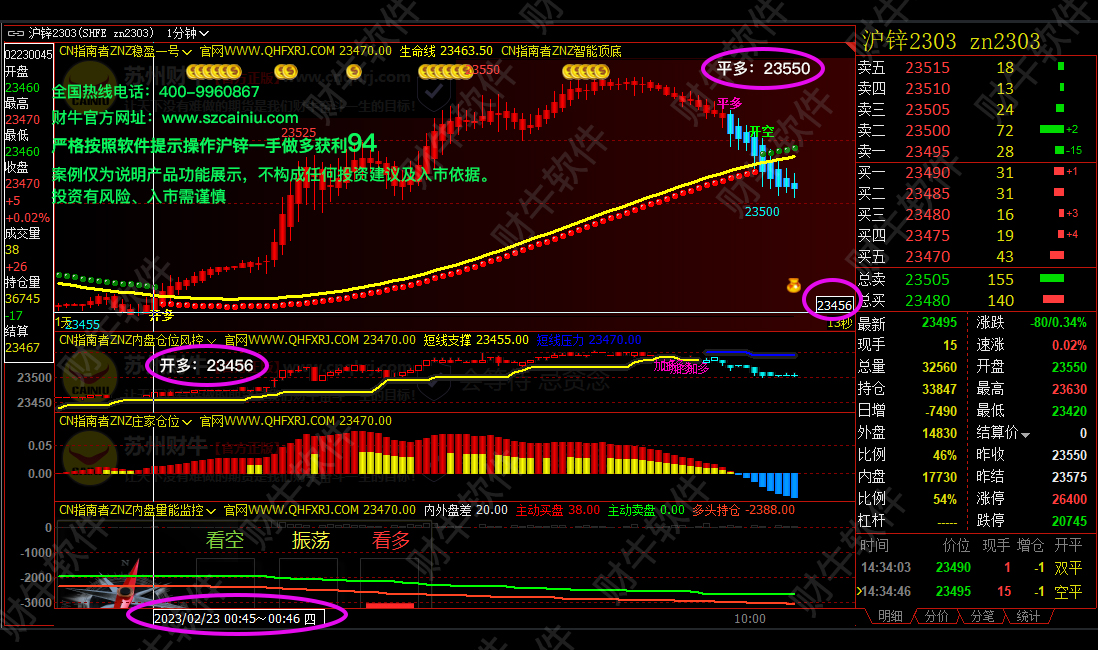The image size is (1098, 650).
Task: Open the 1分钟 timeframe dropdown
Action: [x=188, y=33]
